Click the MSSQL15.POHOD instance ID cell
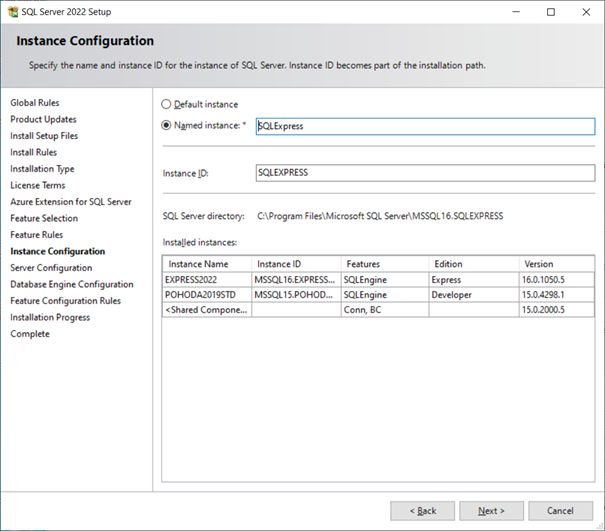The image size is (605, 531). point(296,295)
